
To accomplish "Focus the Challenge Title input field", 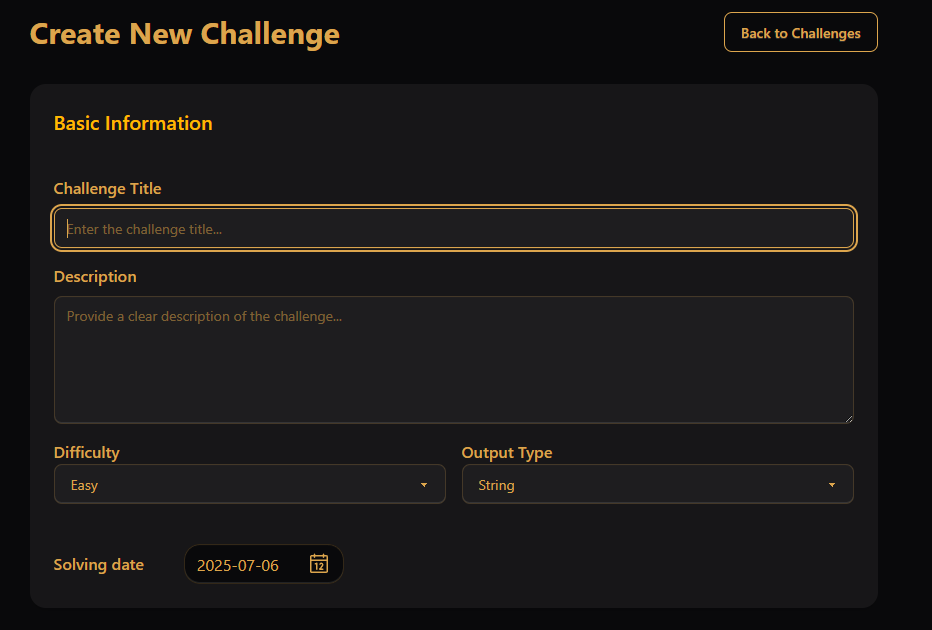I will coord(453,229).
